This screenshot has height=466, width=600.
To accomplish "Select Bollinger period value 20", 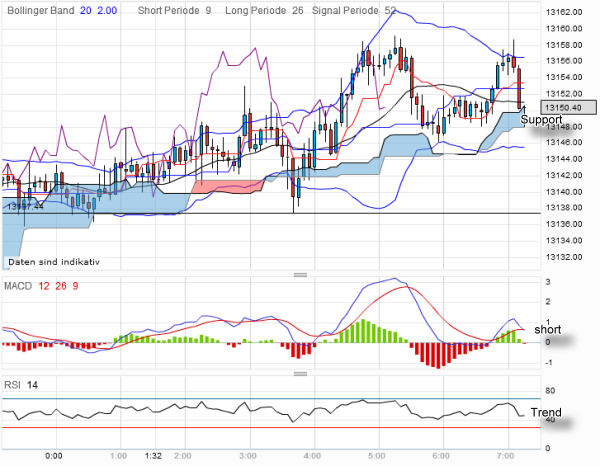I will click(86, 10).
